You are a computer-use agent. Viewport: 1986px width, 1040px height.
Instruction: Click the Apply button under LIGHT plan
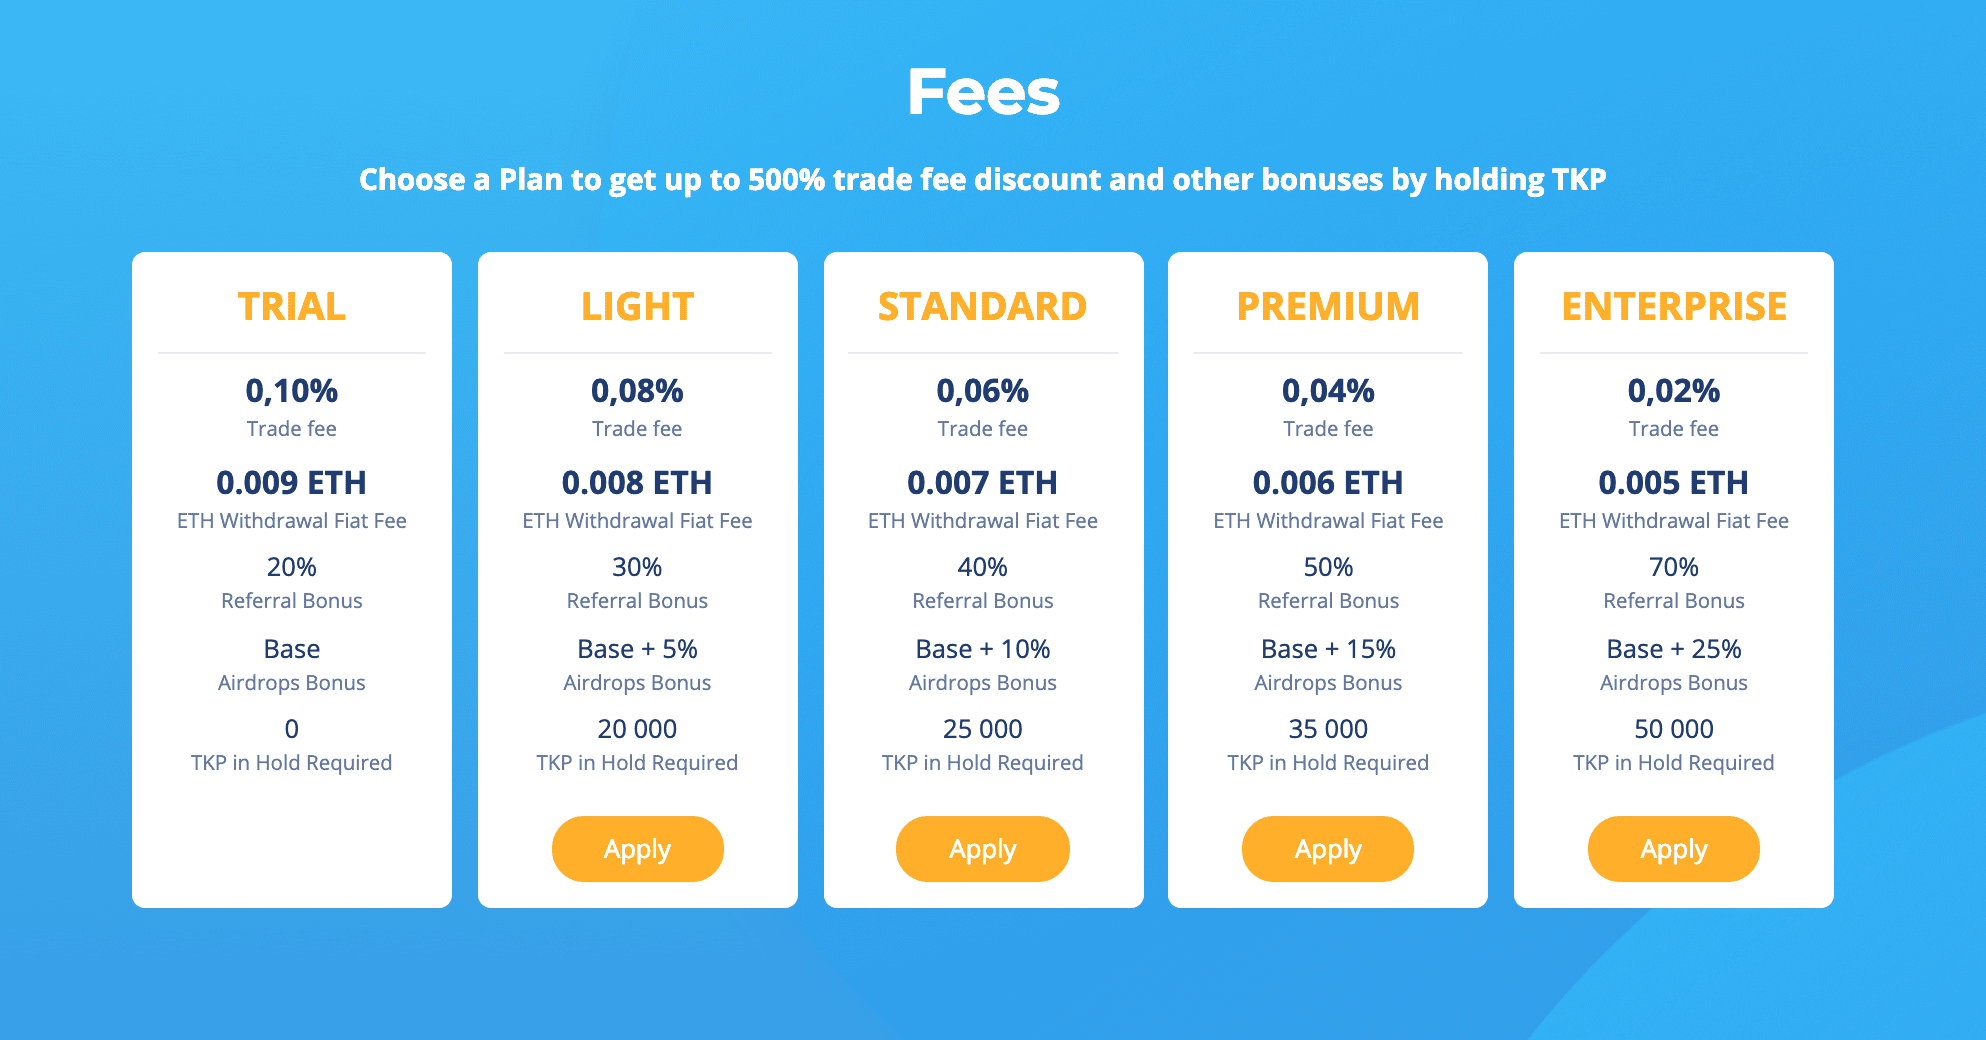pos(637,848)
